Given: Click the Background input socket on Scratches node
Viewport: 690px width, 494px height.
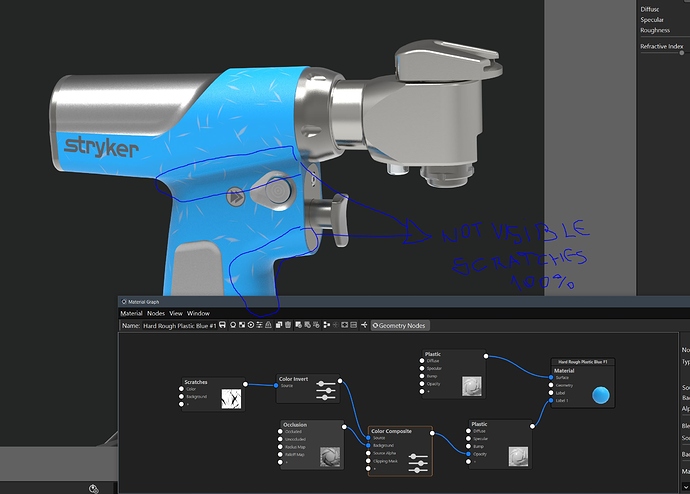Looking at the screenshot, I should coord(181,396).
